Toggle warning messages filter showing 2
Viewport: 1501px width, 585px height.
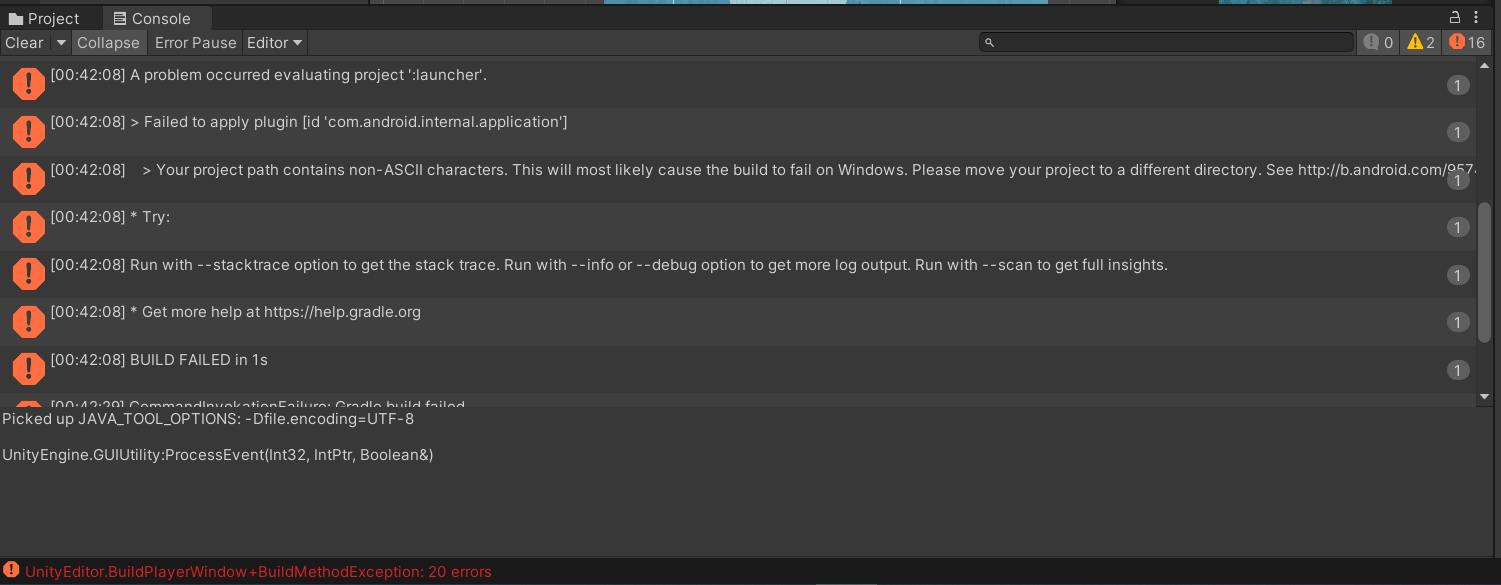[1421, 42]
